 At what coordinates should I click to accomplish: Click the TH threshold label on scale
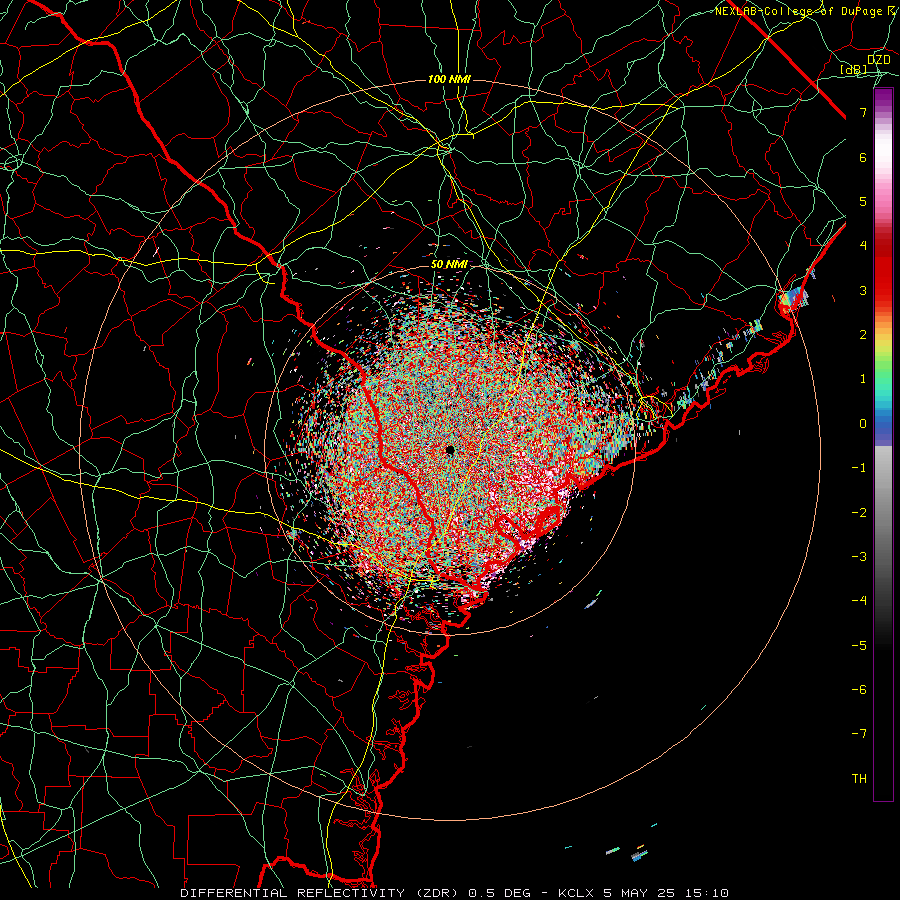[x=859, y=779]
